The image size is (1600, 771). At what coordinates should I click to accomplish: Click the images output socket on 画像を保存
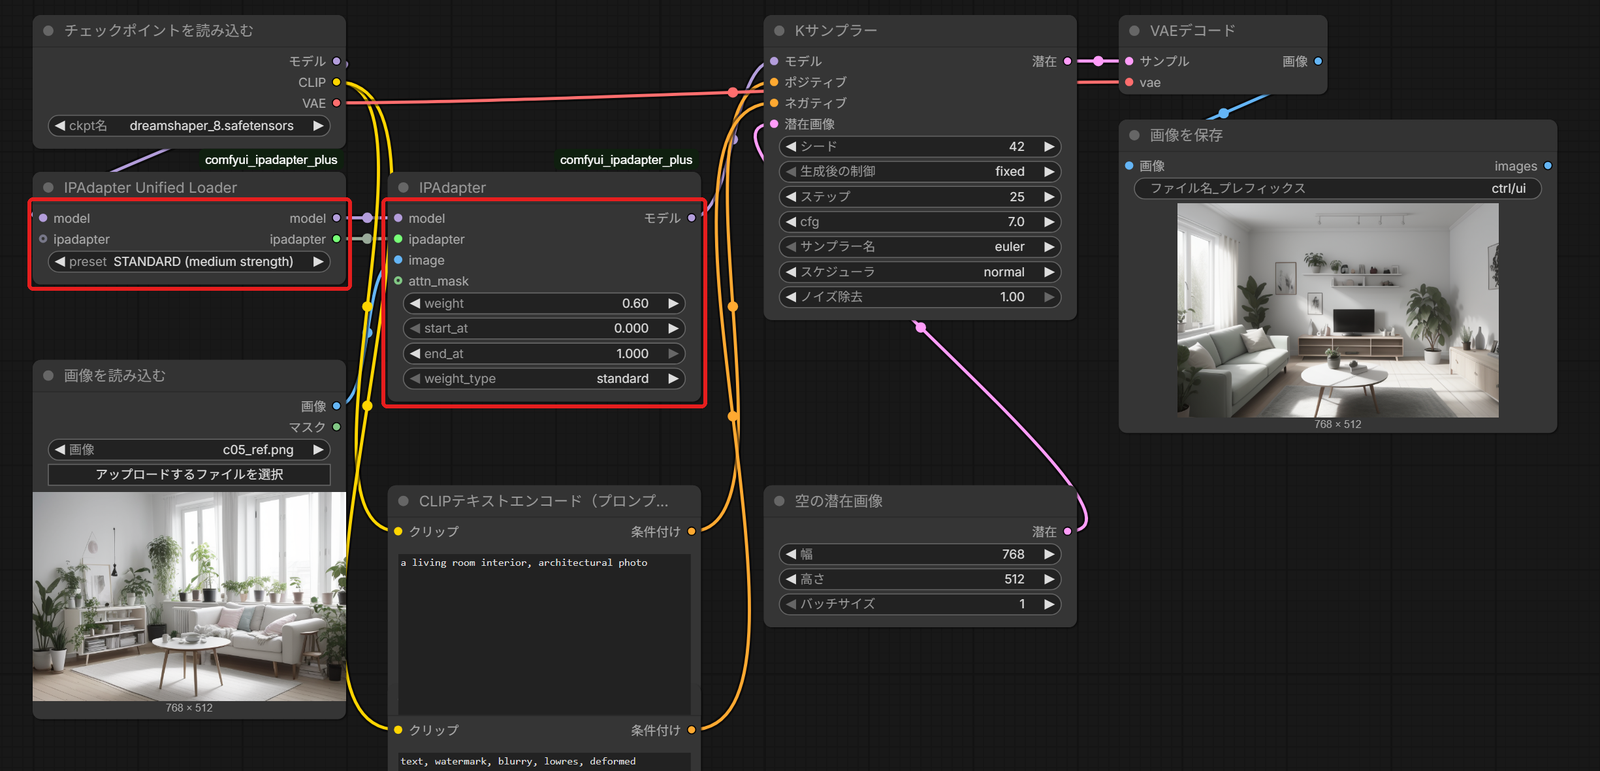1548,166
